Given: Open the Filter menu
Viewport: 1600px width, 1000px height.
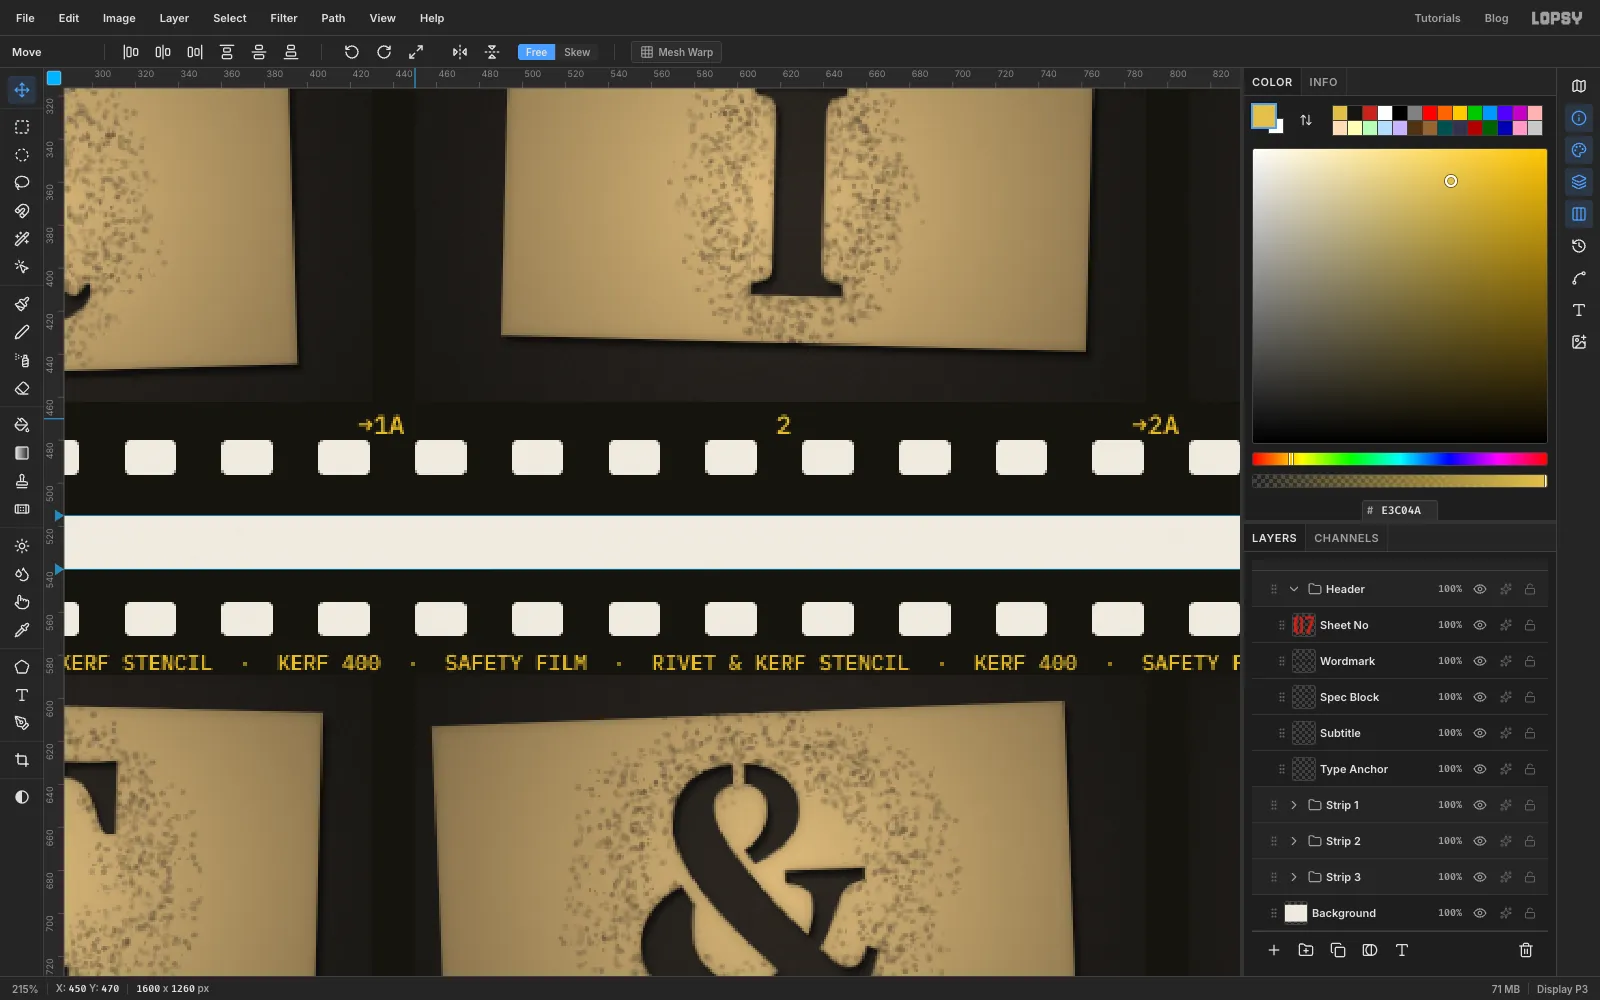Looking at the screenshot, I should pos(284,18).
